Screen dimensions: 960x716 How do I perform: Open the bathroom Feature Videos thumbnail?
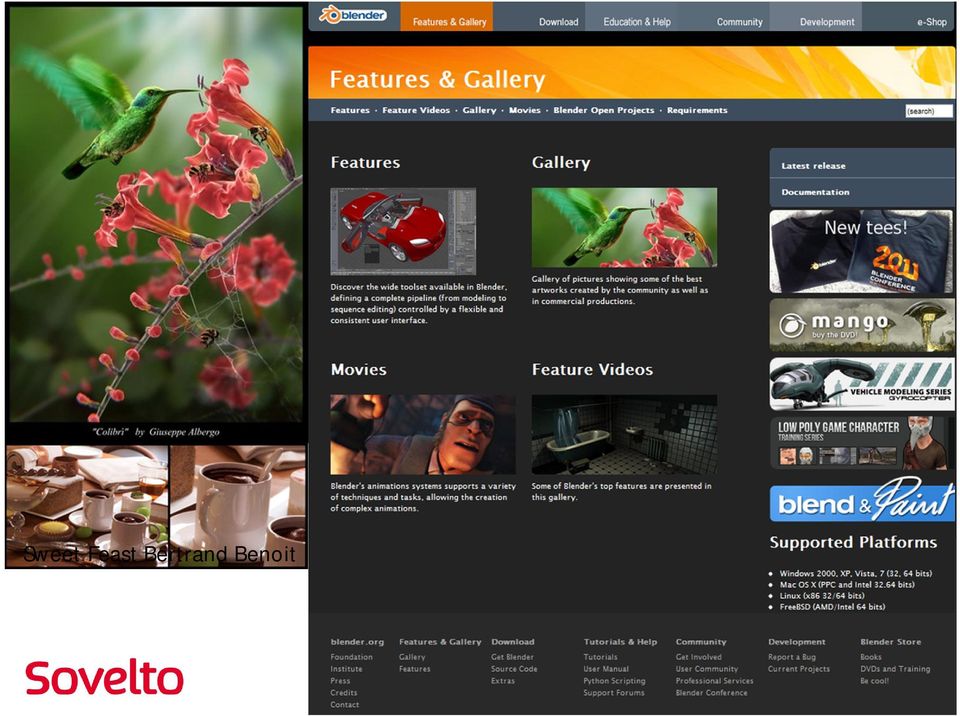(624, 434)
